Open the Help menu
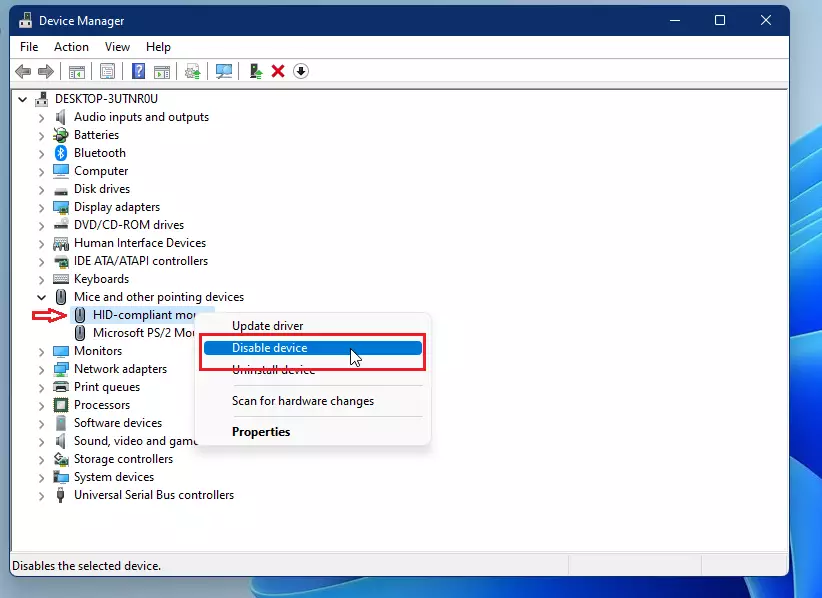Screen dimensions: 822x598 point(158,47)
